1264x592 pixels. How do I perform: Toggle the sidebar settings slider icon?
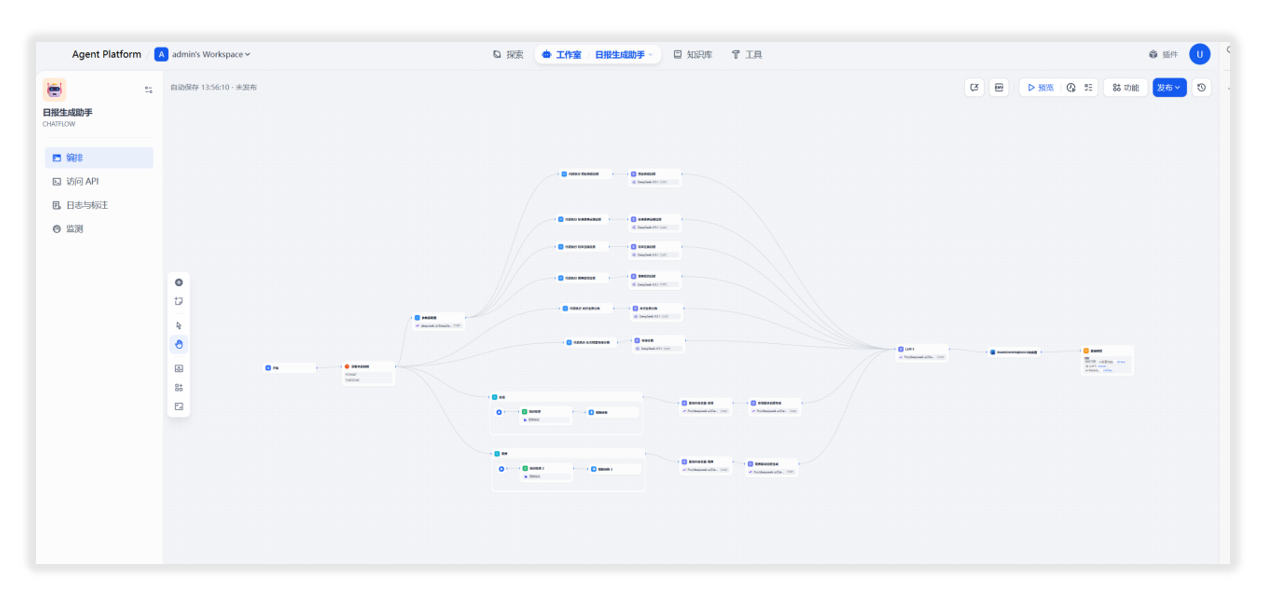[x=148, y=90]
